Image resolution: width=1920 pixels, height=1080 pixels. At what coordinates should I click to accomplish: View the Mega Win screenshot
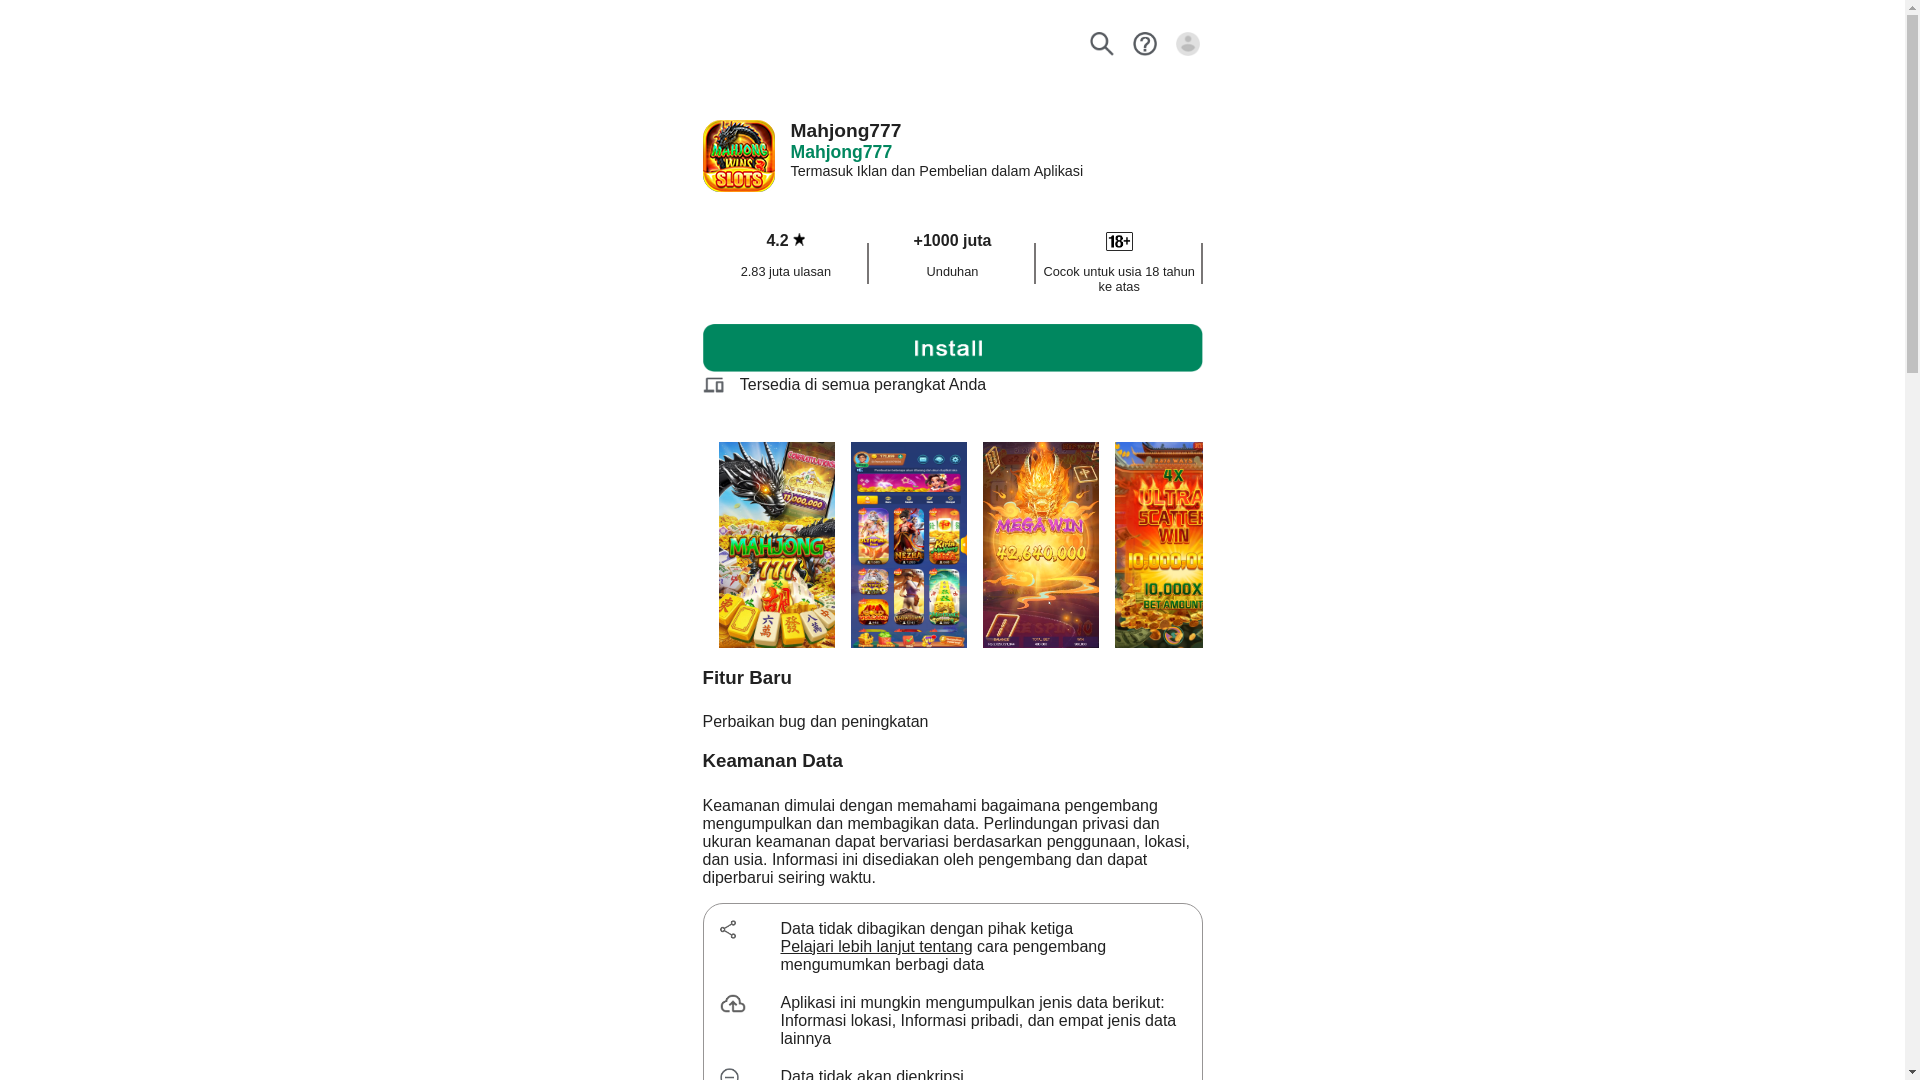pos(1041,545)
